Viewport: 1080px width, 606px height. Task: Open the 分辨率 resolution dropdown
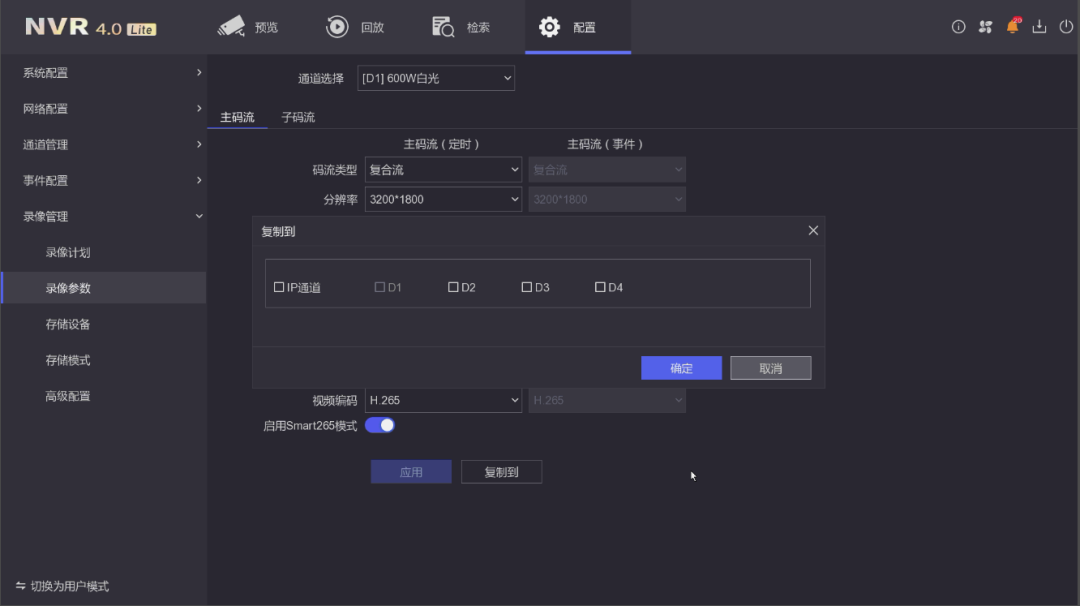(443, 199)
